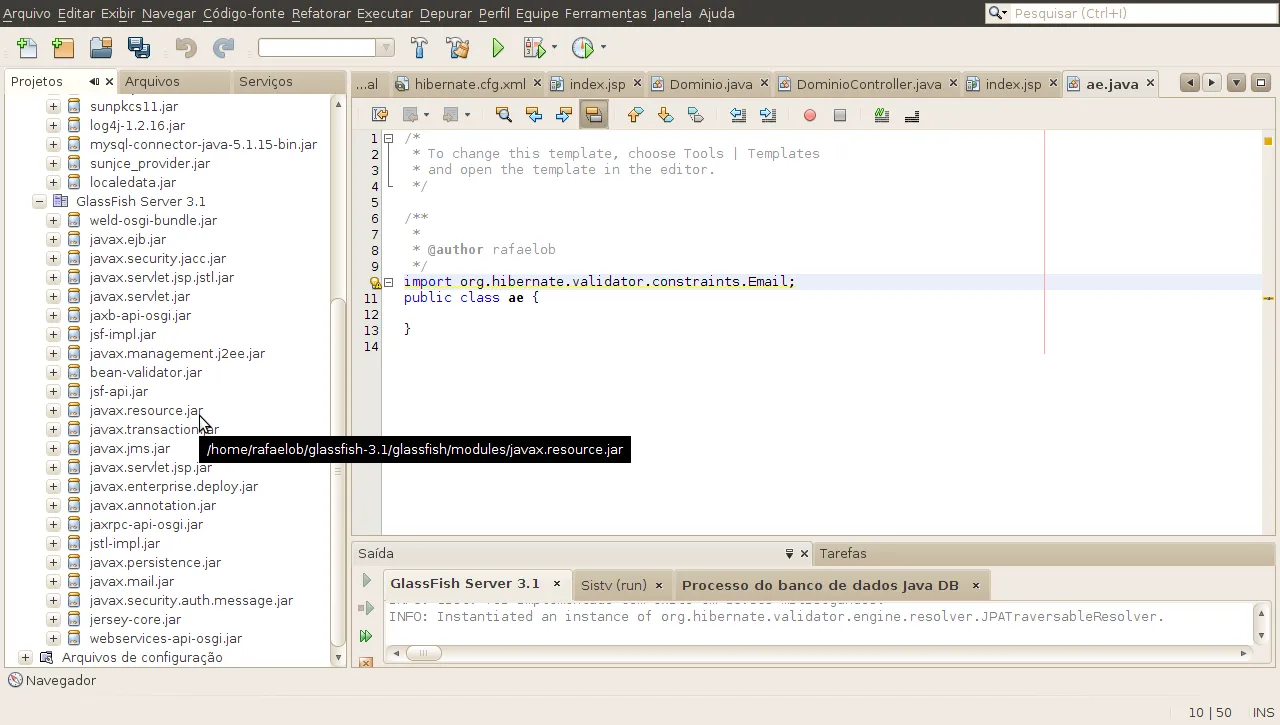1280x725 pixels.
Task: Click the Build hammer icon
Action: [x=419, y=48]
